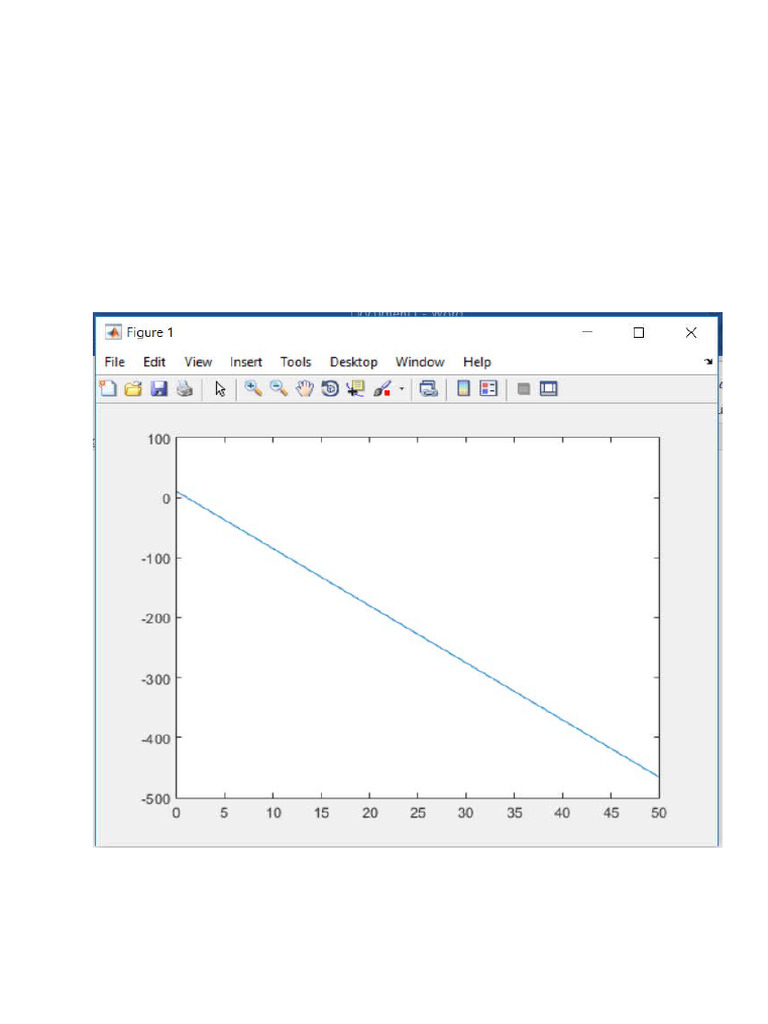
Task: Save the figure with the floppy disk icon
Action: [x=159, y=389]
